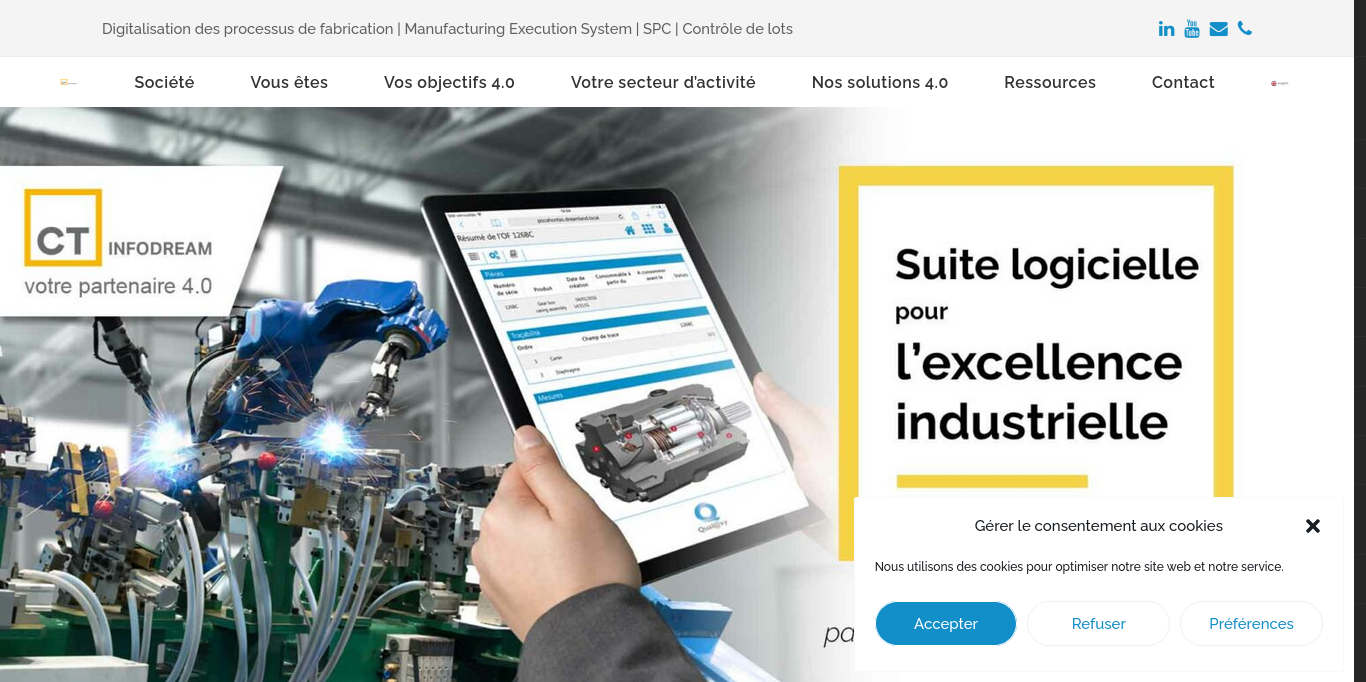Click Accepter to accept cookies
The height and width of the screenshot is (682, 1366).
pyautogui.click(x=945, y=623)
